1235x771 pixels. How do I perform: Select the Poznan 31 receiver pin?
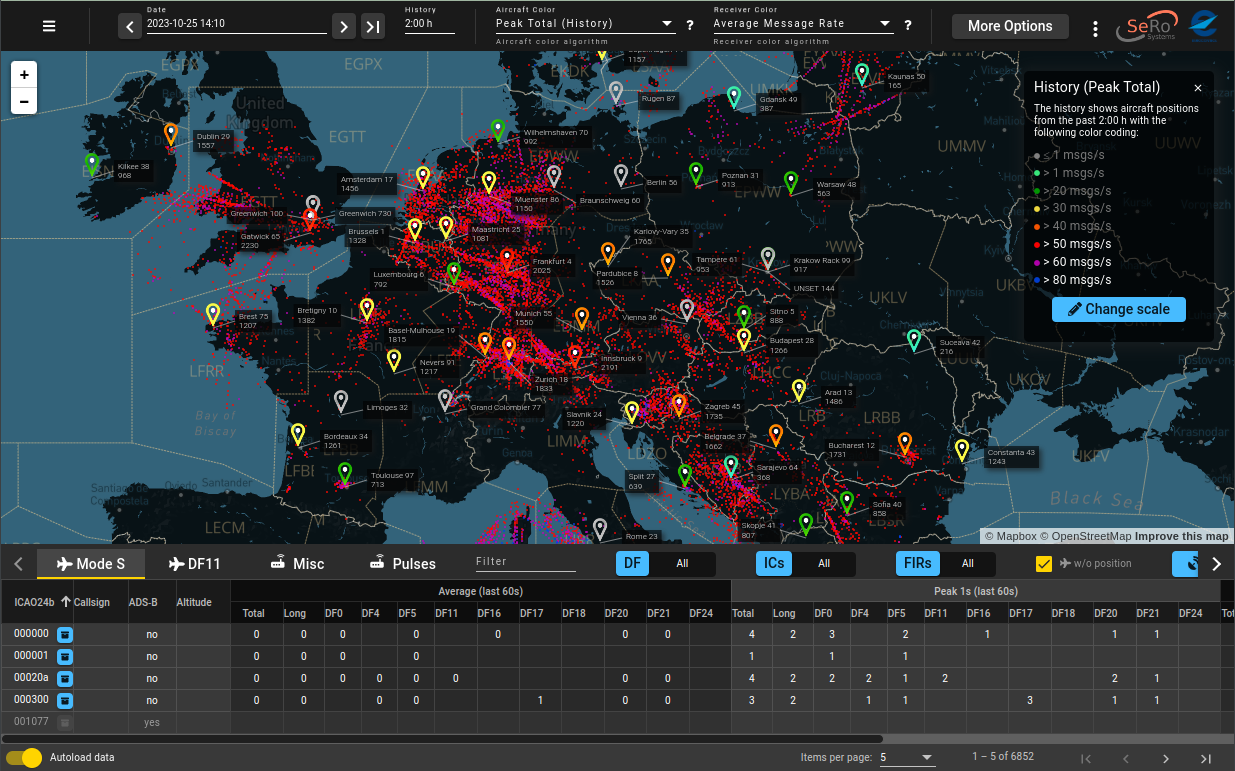(696, 173)
